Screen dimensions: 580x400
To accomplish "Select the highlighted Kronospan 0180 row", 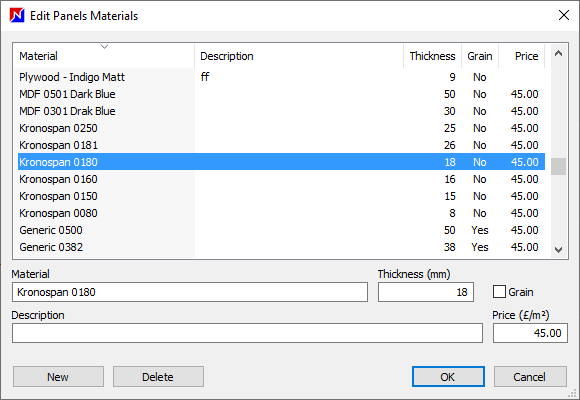I will click(281, 162).
